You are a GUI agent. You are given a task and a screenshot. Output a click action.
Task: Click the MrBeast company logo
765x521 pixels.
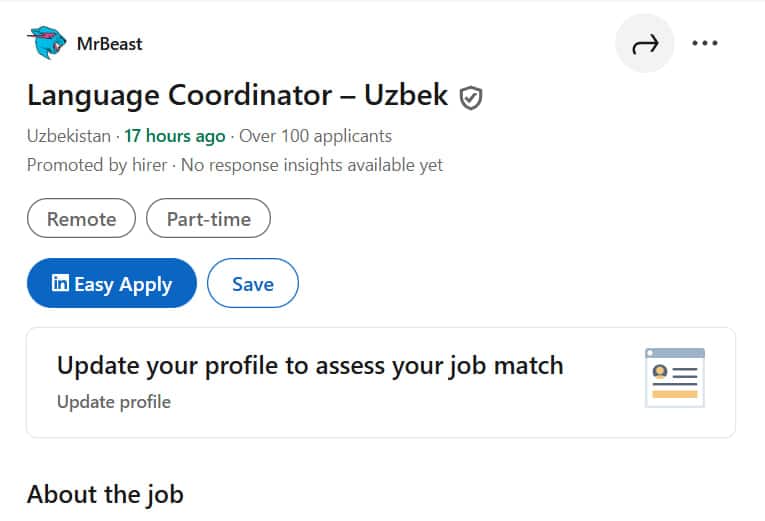[47, 43]
